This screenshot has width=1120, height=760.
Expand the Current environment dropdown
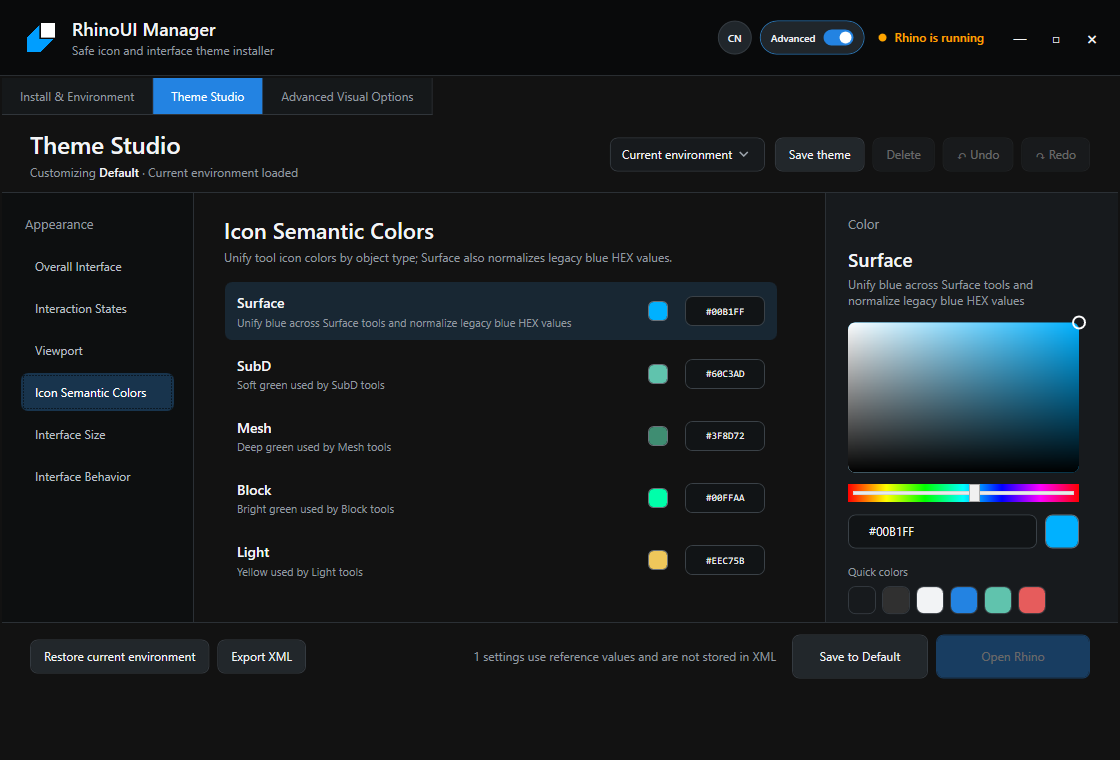[687, 154]
